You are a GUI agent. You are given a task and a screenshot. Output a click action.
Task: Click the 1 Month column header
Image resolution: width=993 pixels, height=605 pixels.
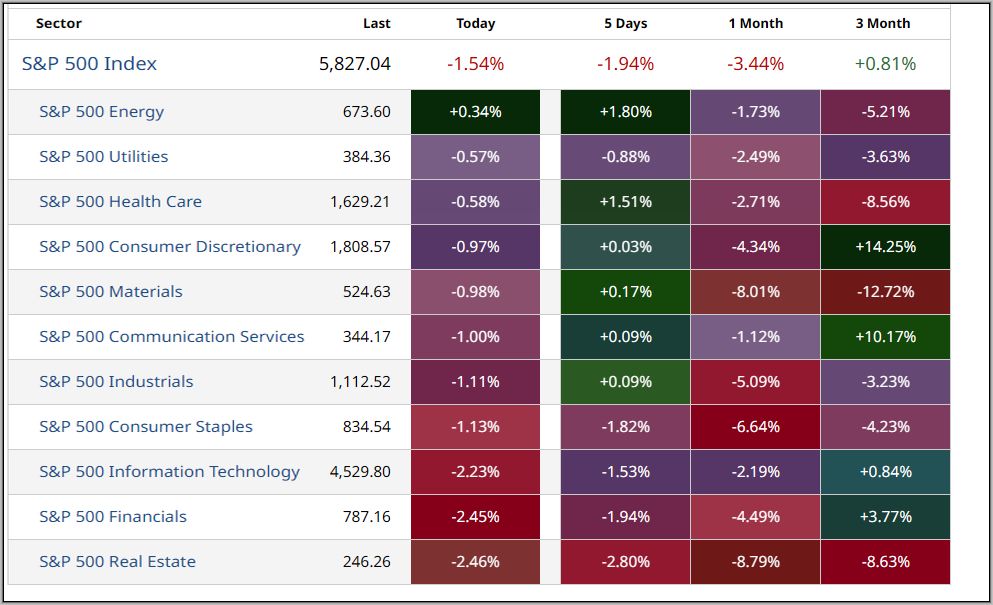pos(755,23)
